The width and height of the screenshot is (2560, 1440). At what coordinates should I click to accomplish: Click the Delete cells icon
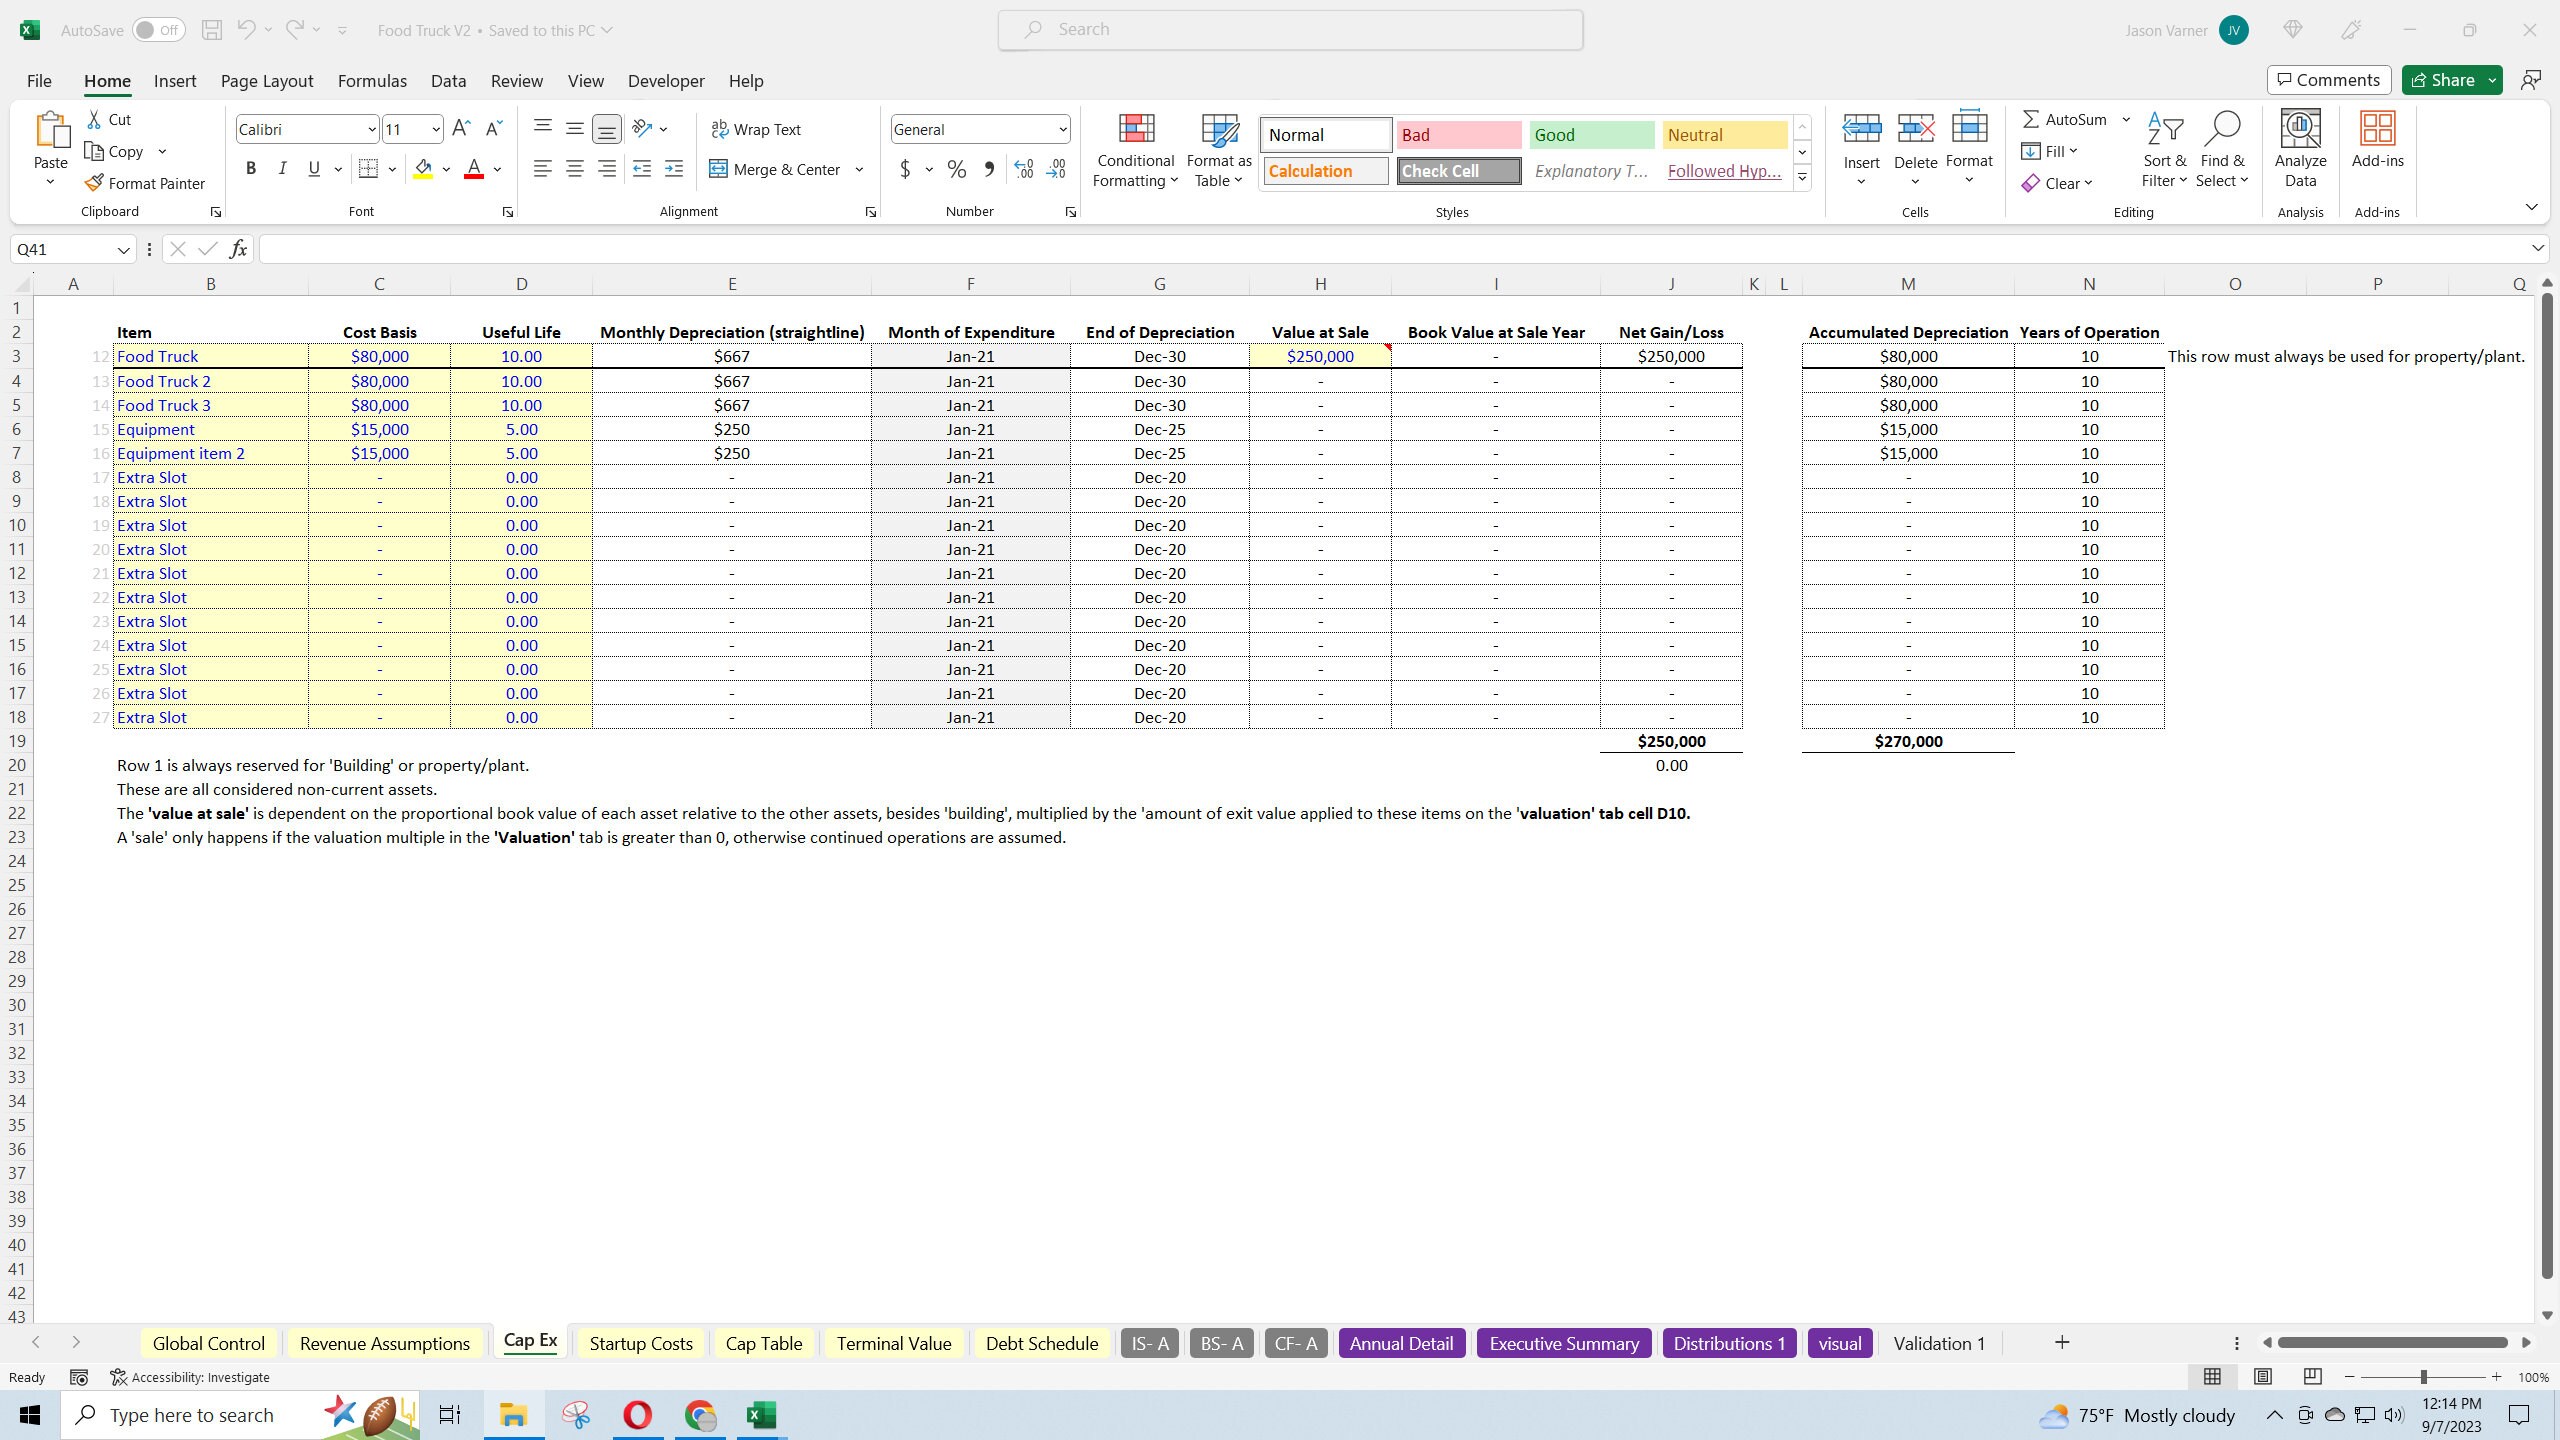pyautogui.click(x=1915, y=130)
